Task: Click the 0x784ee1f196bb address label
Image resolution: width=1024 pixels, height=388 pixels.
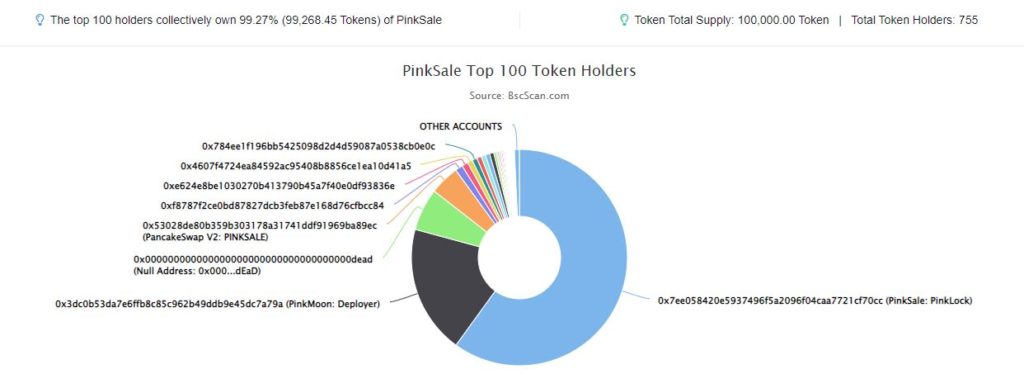Action: point(319,146)
